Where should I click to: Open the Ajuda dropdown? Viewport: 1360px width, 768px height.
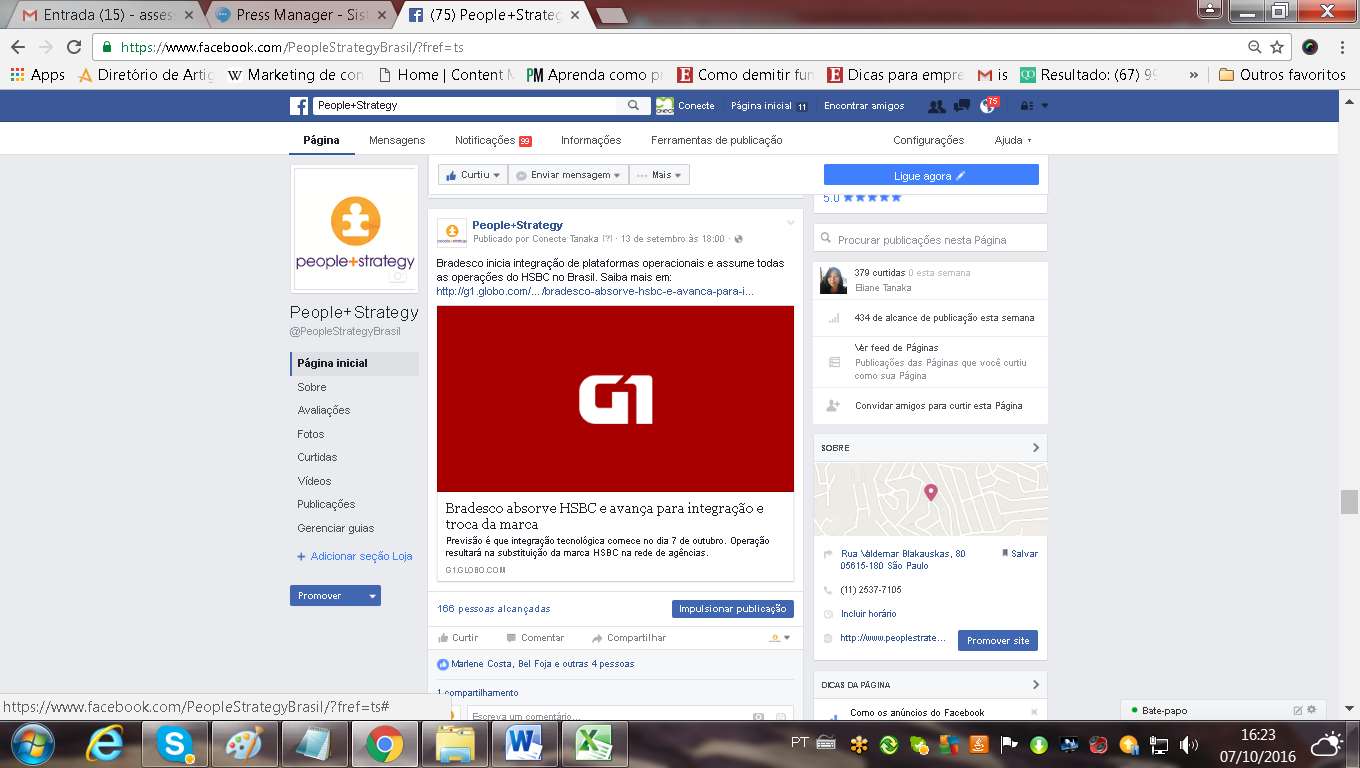[x=1013, y=140]
